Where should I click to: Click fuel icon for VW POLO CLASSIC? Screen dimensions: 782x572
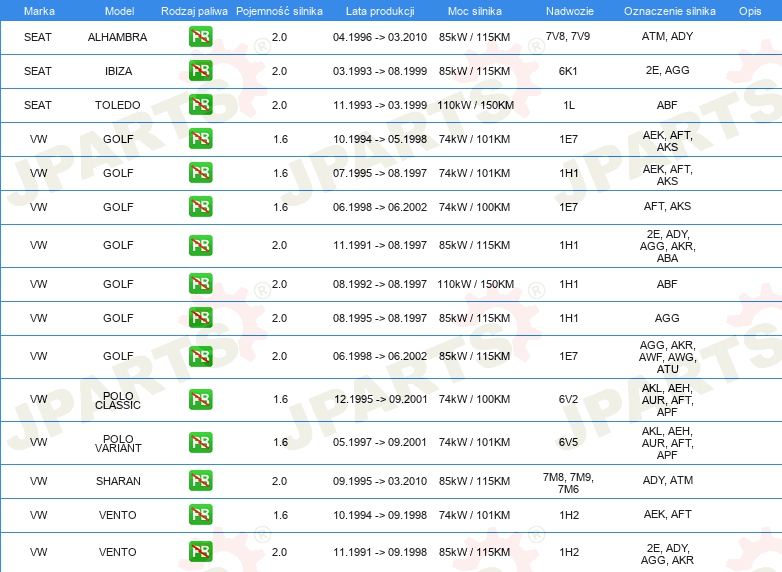[200, 399]
